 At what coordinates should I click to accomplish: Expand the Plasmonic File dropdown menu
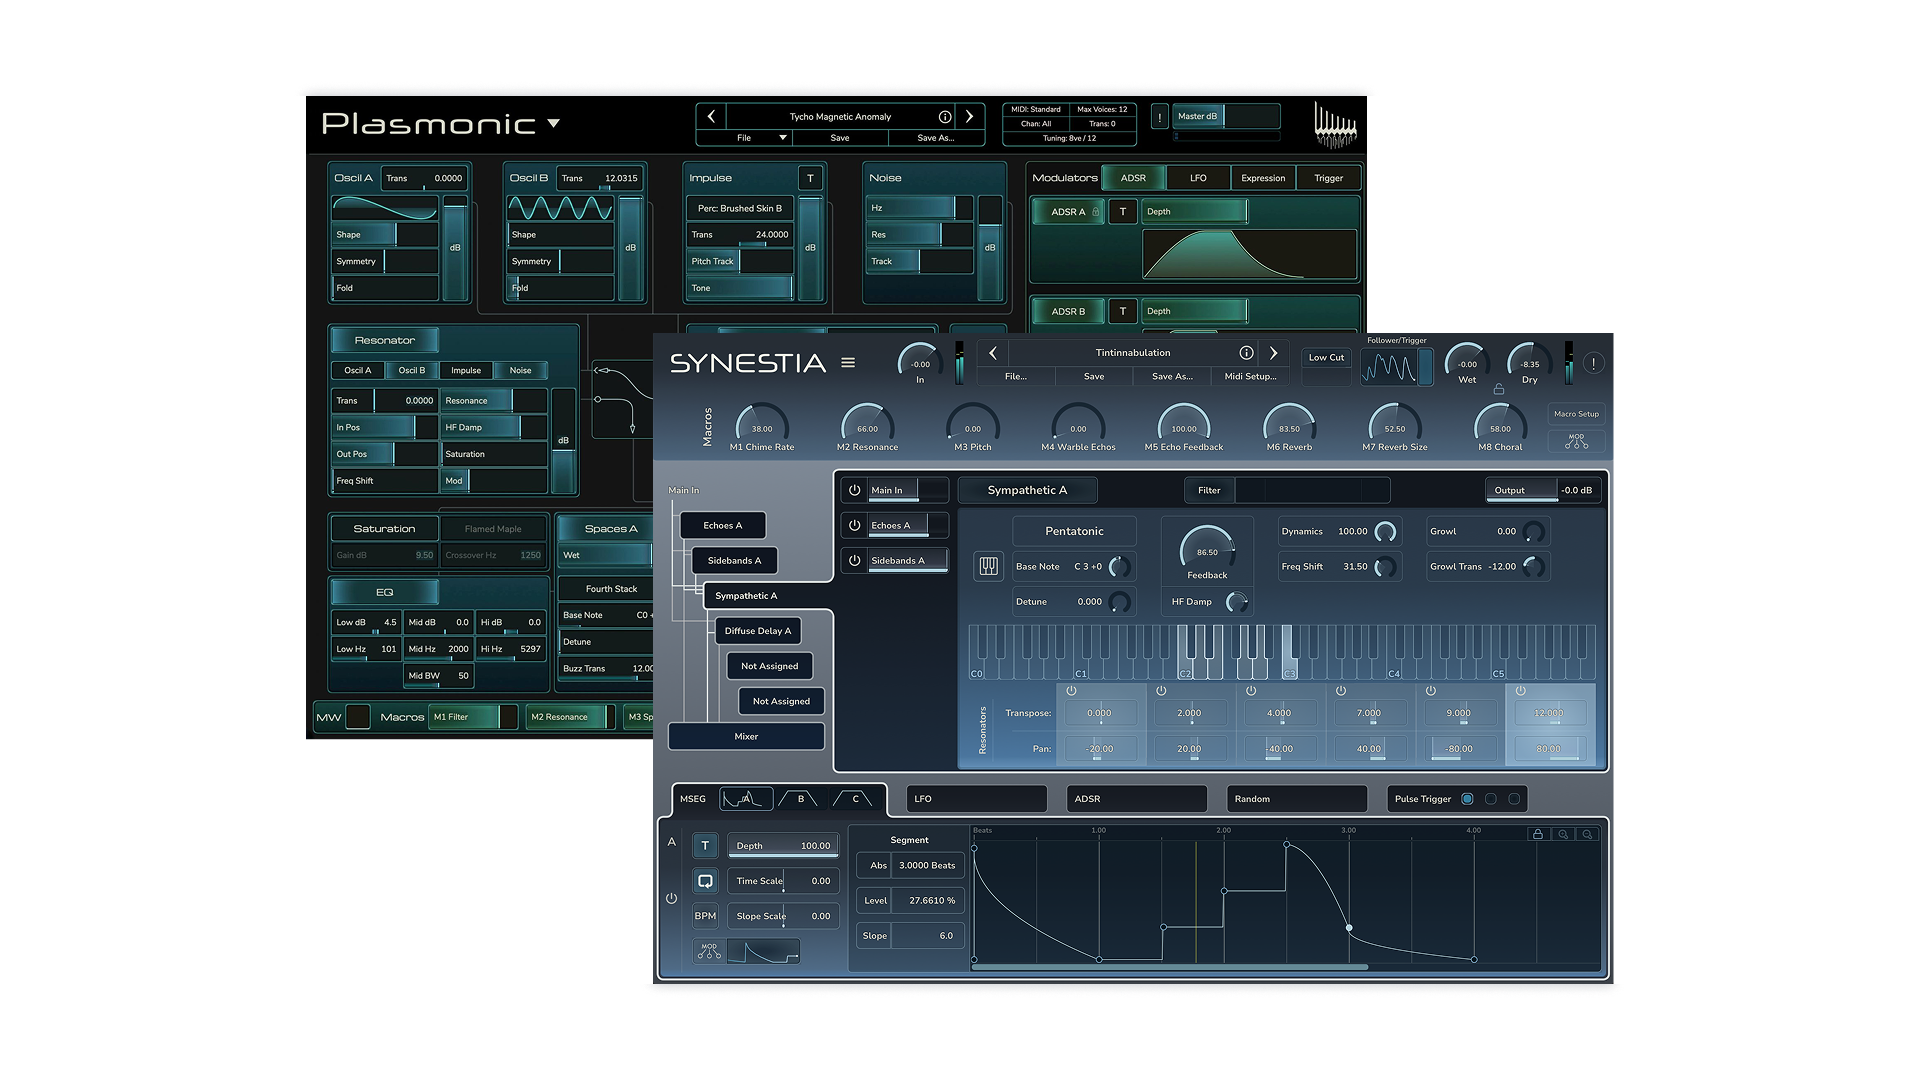point(783,138)
